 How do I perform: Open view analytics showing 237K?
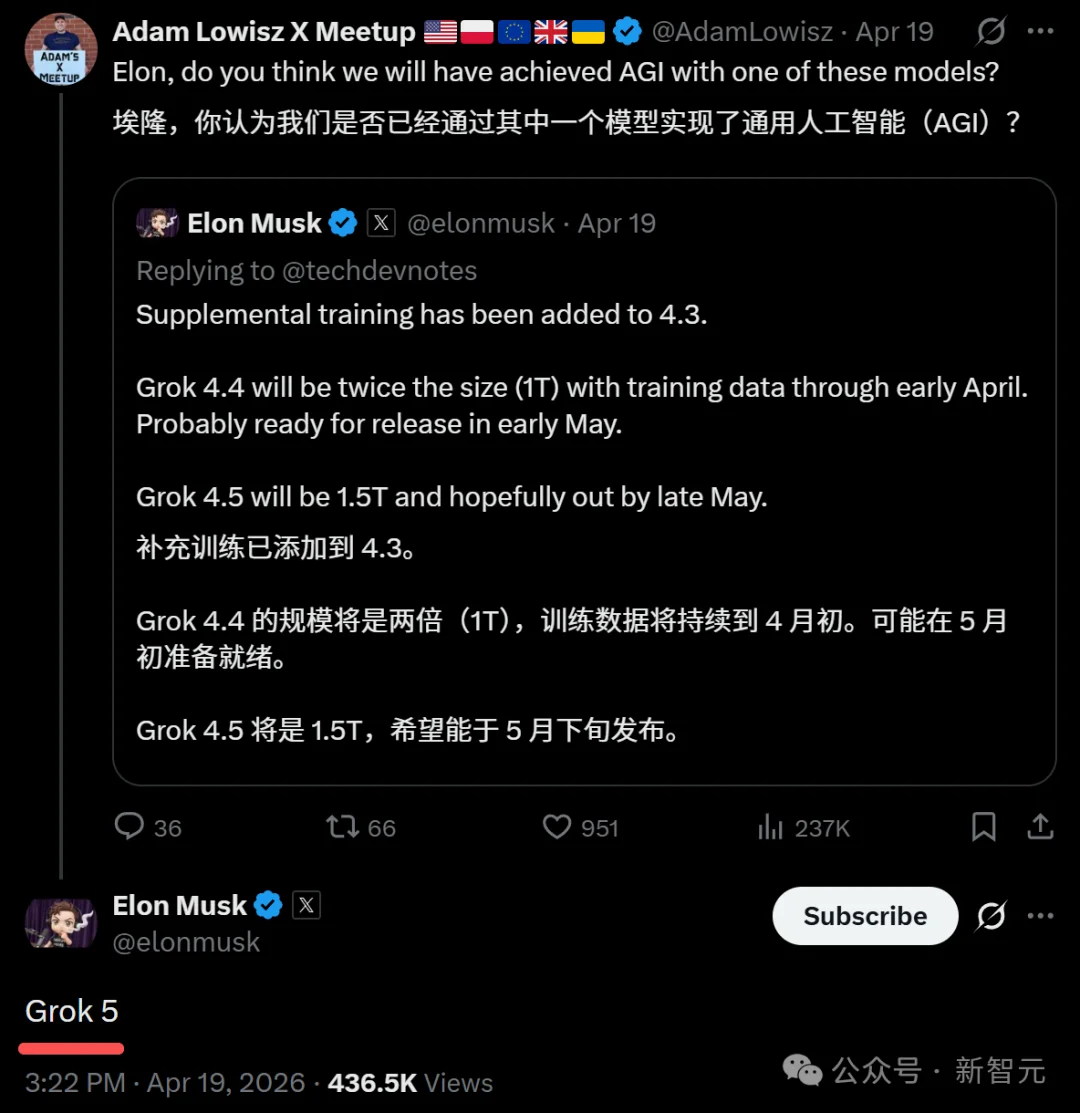770,827
